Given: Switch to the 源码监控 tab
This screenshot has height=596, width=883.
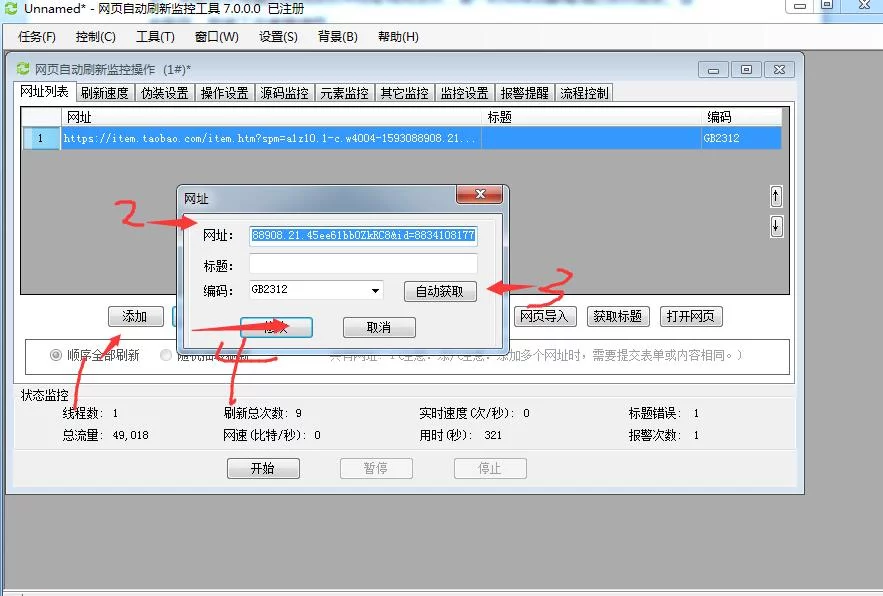Looking at the screenshot, I should pos(284,93).
